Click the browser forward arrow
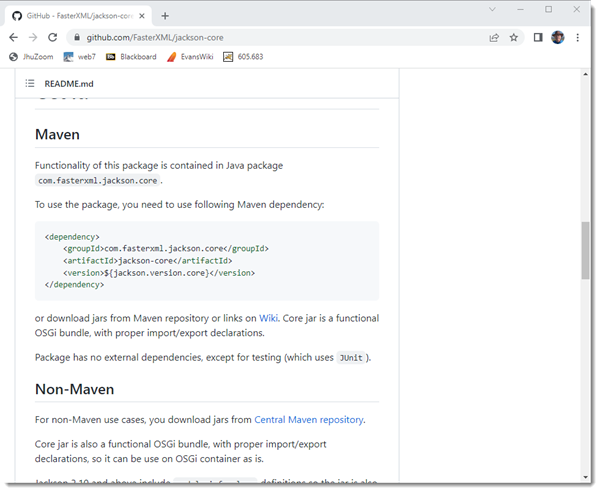This screenshot has width=600, height=492. tap(33, 37)
